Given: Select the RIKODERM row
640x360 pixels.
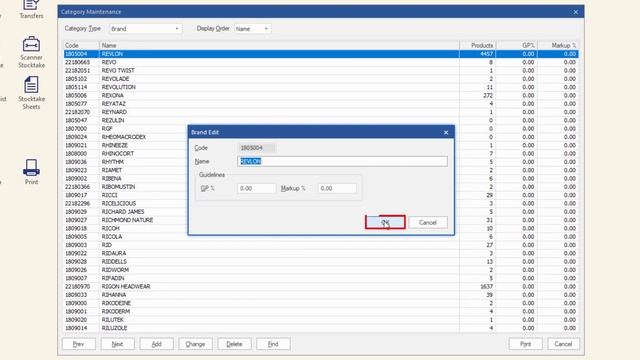Looking at the screenshot, I should click(x=321, y=311).
